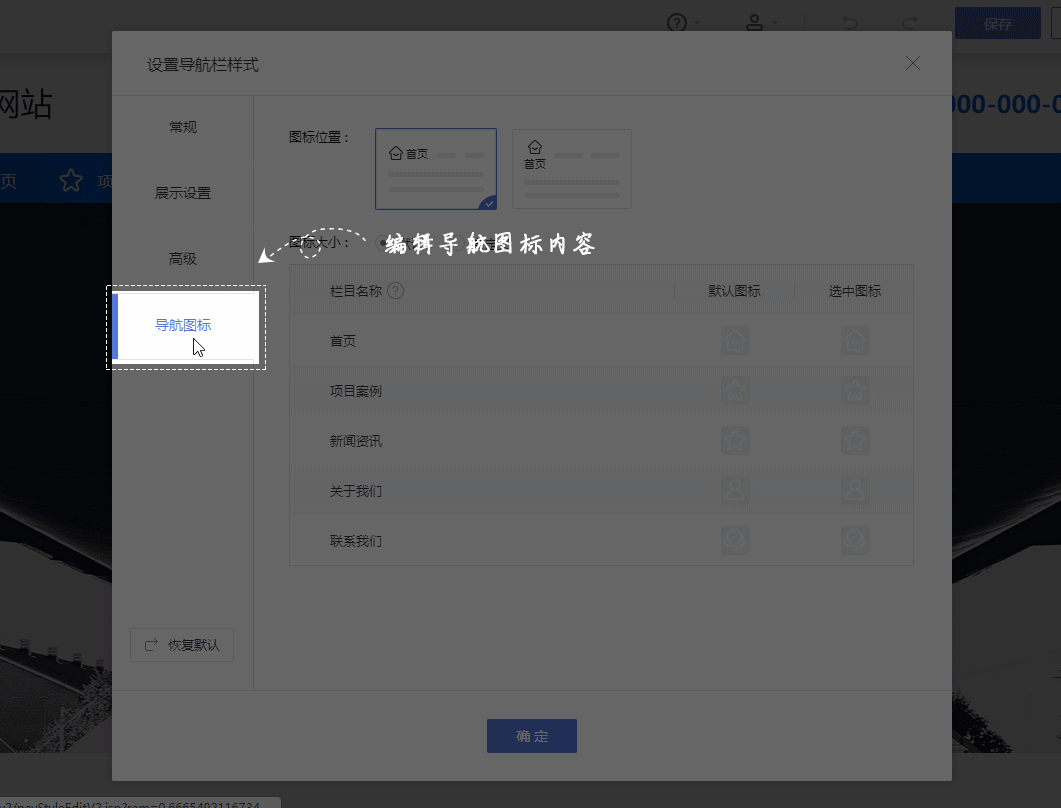Click default person icon for 关于我们
Image resolution: width=1061 pixels, height=808 pixels.
[735, 491]
